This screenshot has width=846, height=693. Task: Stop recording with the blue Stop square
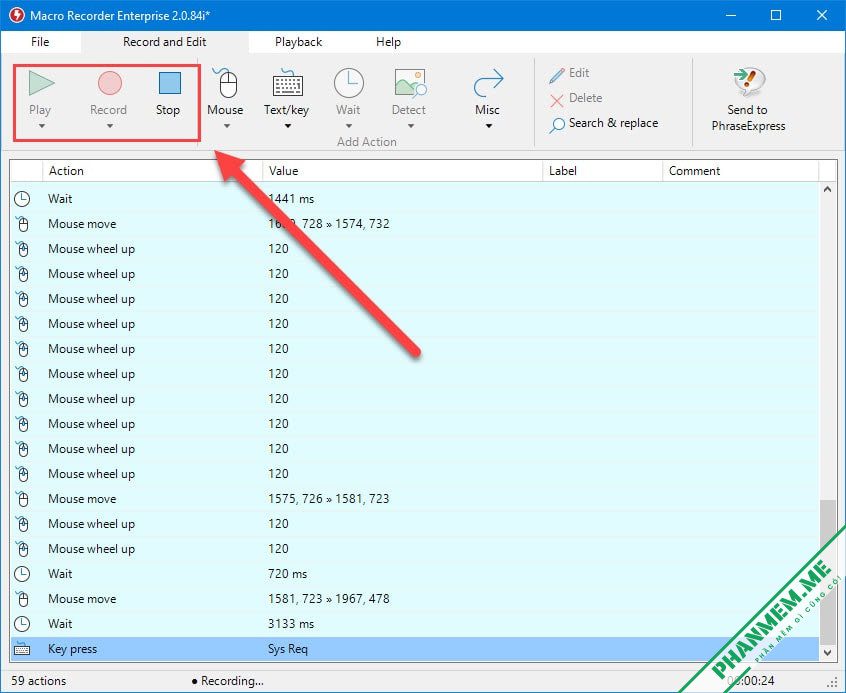pos(169,83)
